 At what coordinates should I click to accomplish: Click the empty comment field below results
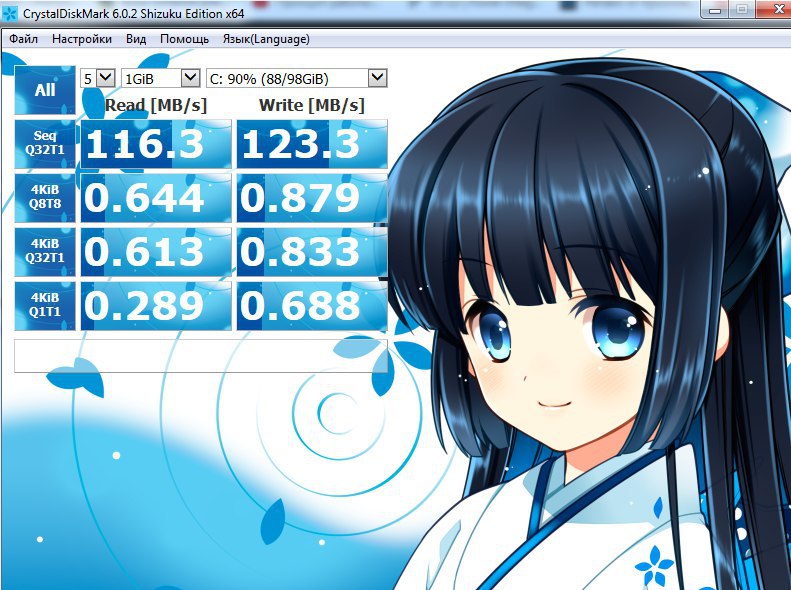click(x=201, y=356)
